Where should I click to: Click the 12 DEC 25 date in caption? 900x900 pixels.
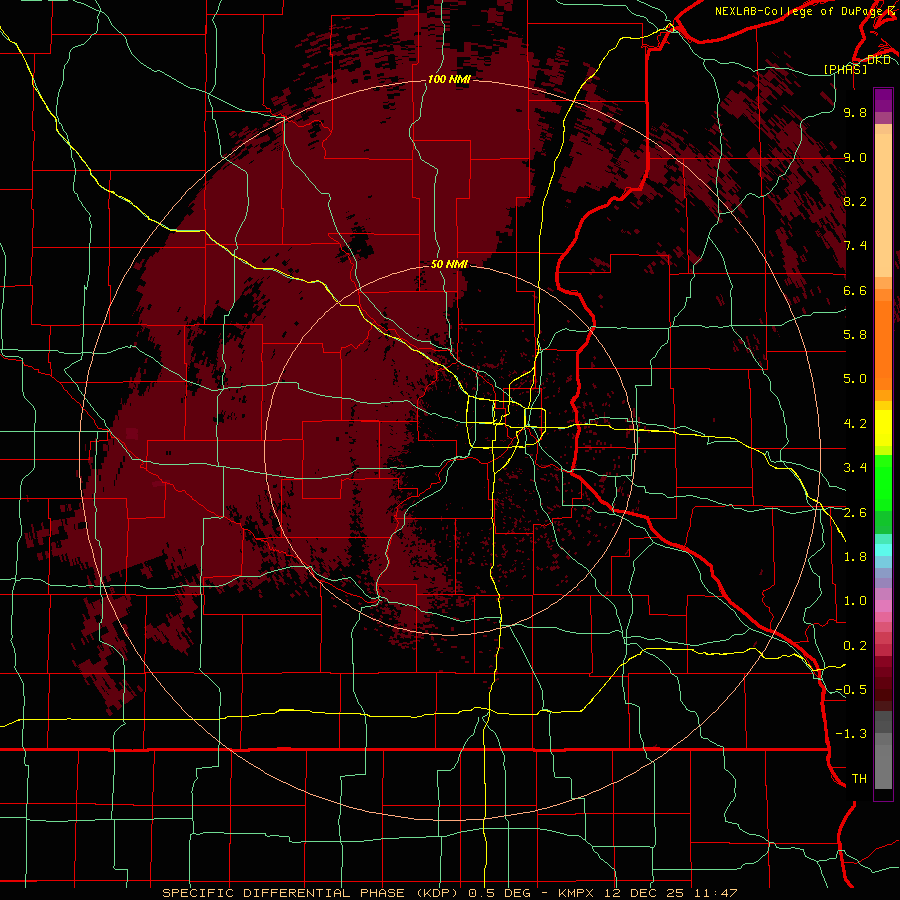point(642,893)
